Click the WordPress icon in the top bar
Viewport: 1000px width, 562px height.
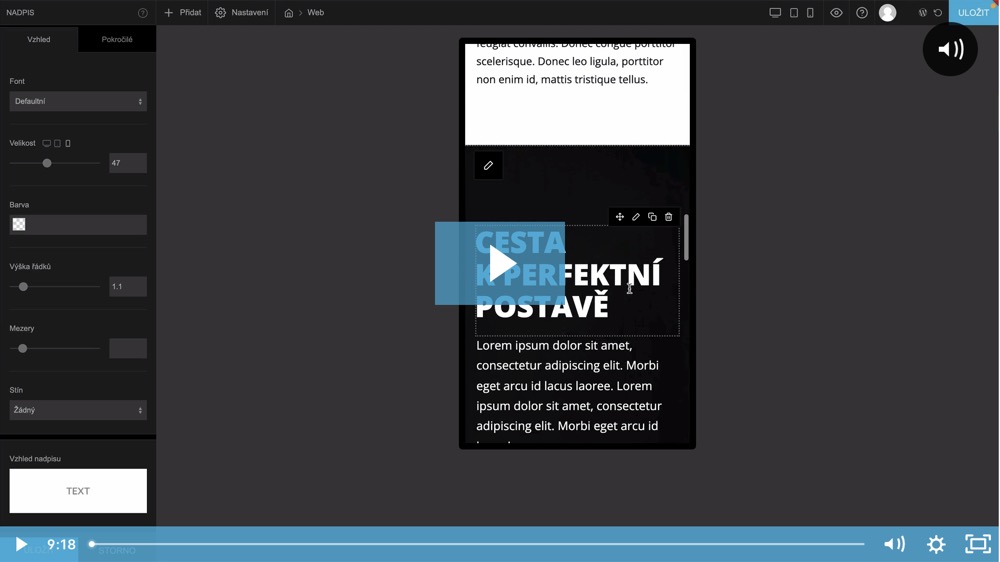click(x=922, y=13)
